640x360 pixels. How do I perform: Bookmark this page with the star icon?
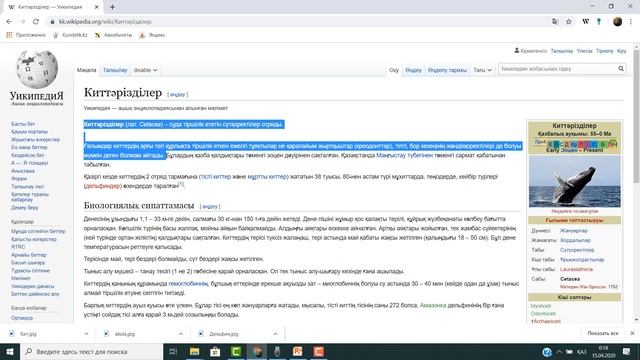(569, 22)
